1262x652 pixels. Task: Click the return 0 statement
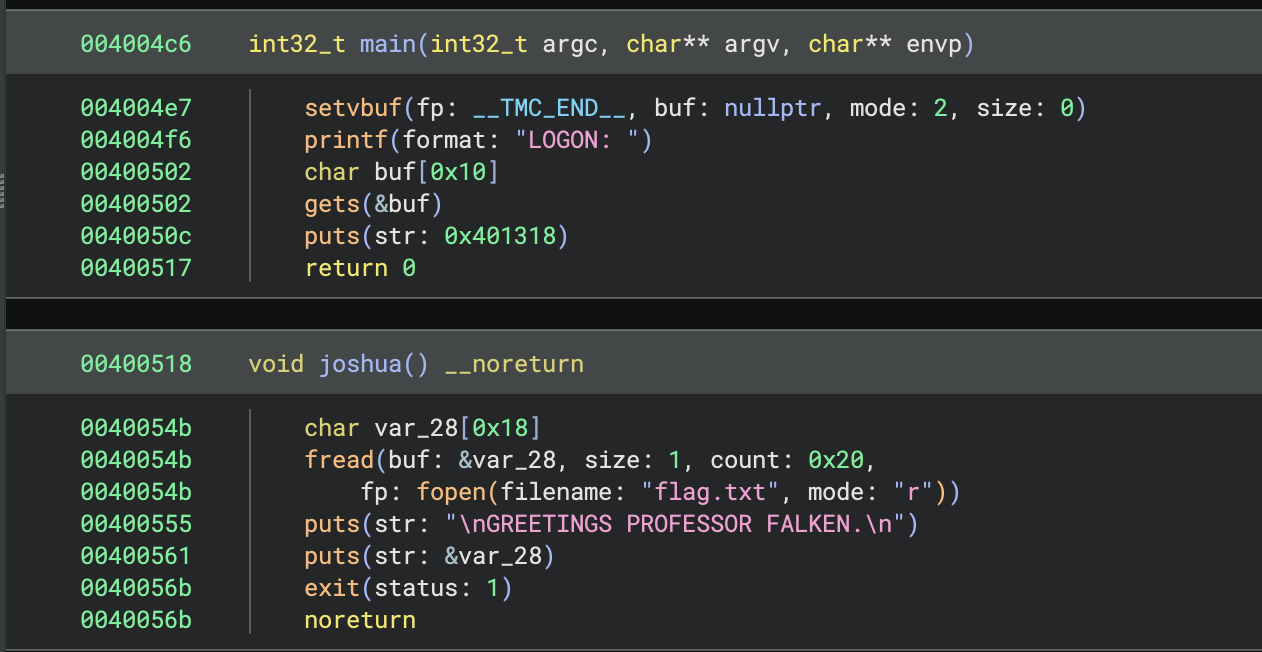tap(360, 268)
